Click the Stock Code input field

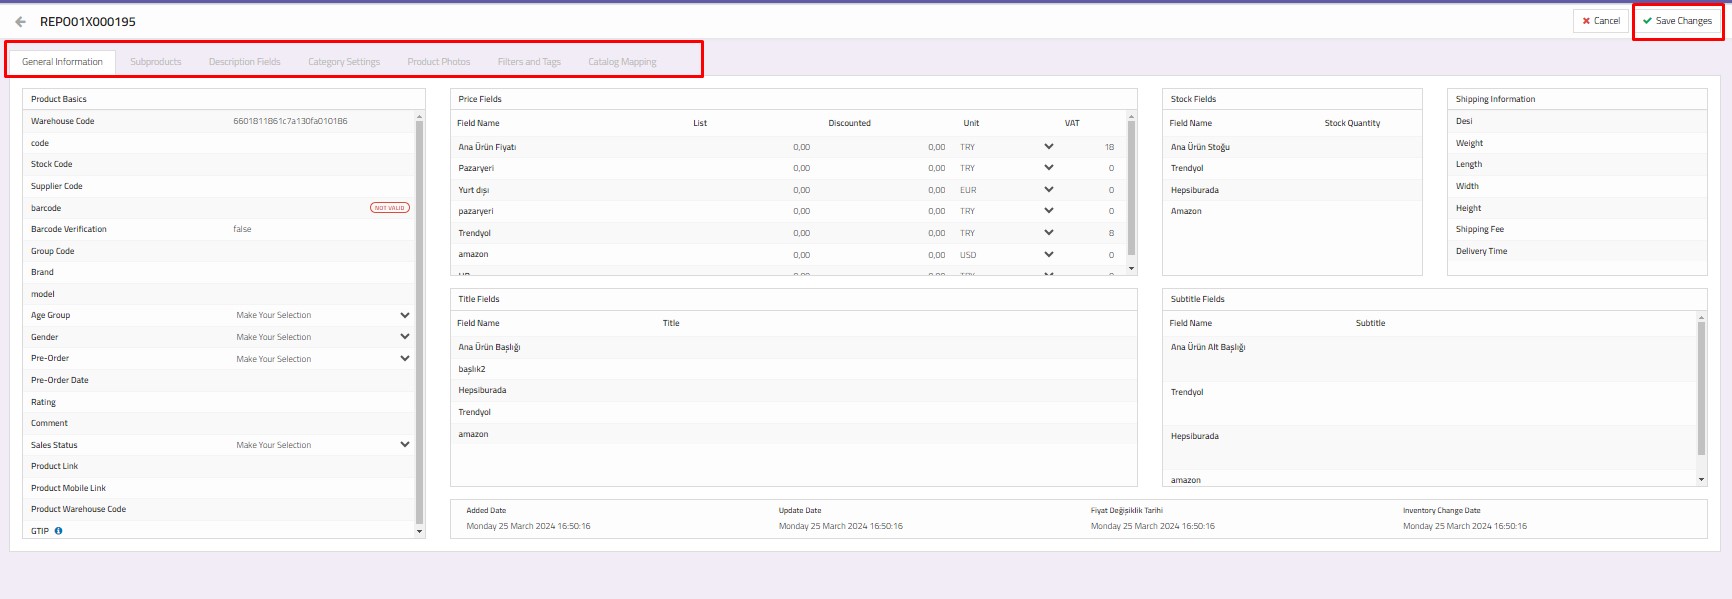[x=320, y=164]
